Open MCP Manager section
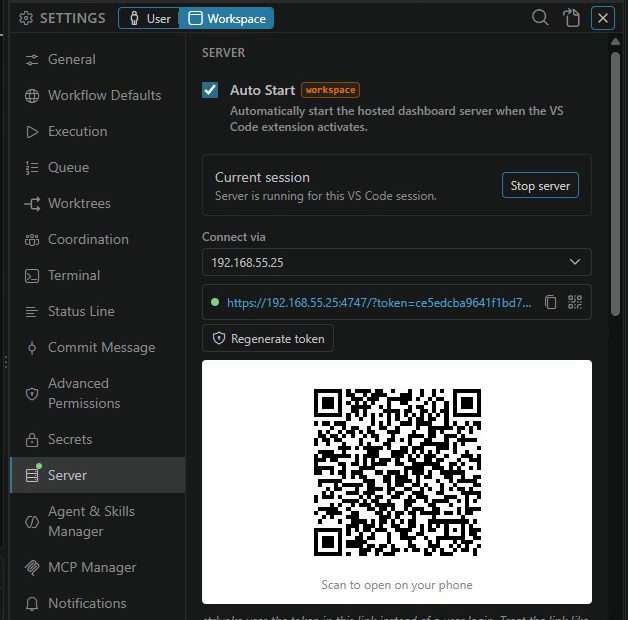The height and width of the screenshot is (620, 628). pyautogui.click(x=98, y=568)
